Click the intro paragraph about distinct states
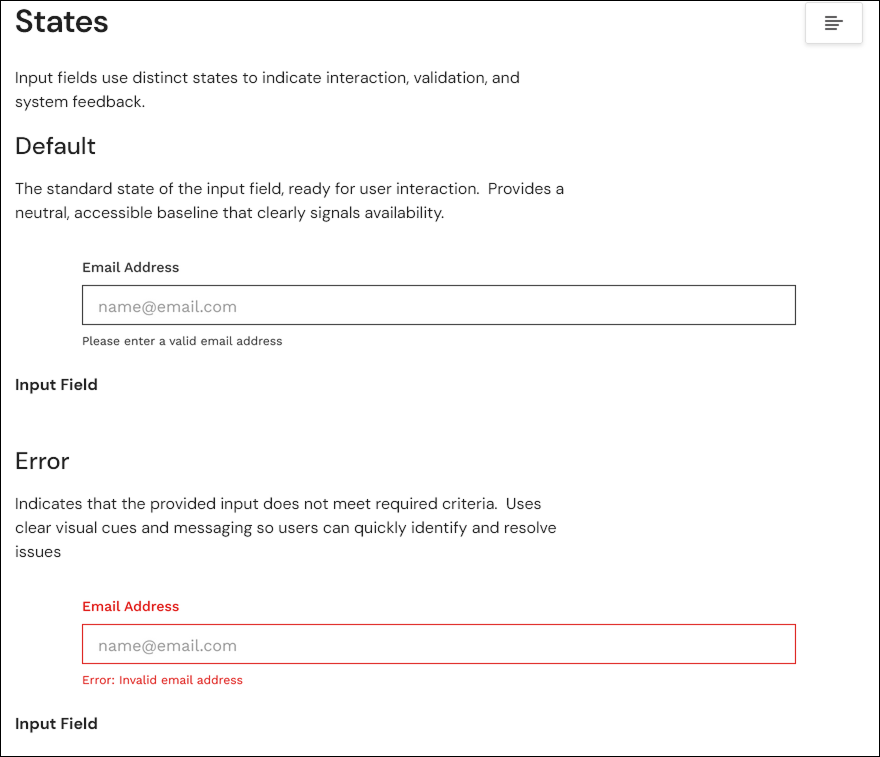The image size is (880, 757). click(x=267, y=89)
